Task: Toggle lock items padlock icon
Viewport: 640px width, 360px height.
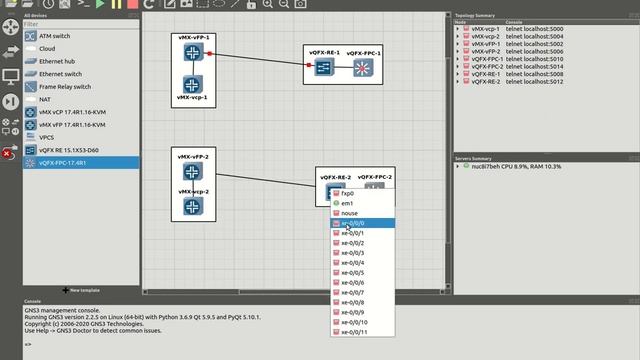Action: tap(251, 4)
